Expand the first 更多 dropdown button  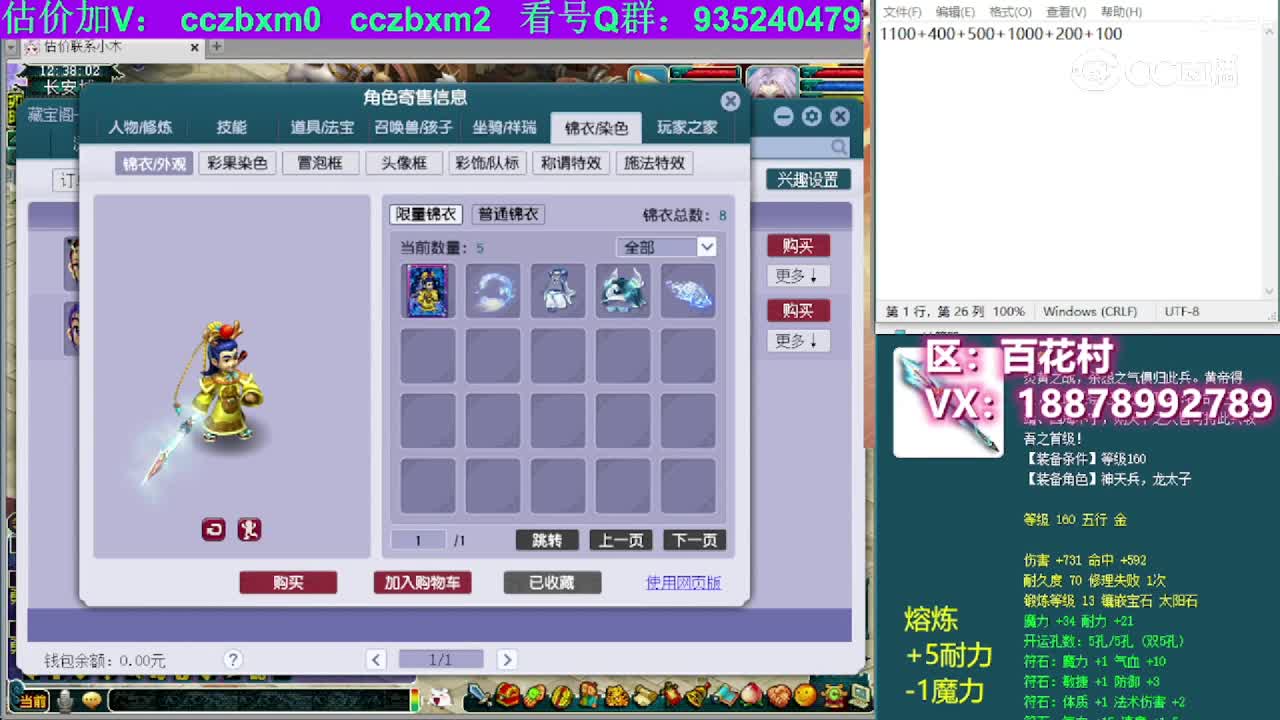point(797,275)
